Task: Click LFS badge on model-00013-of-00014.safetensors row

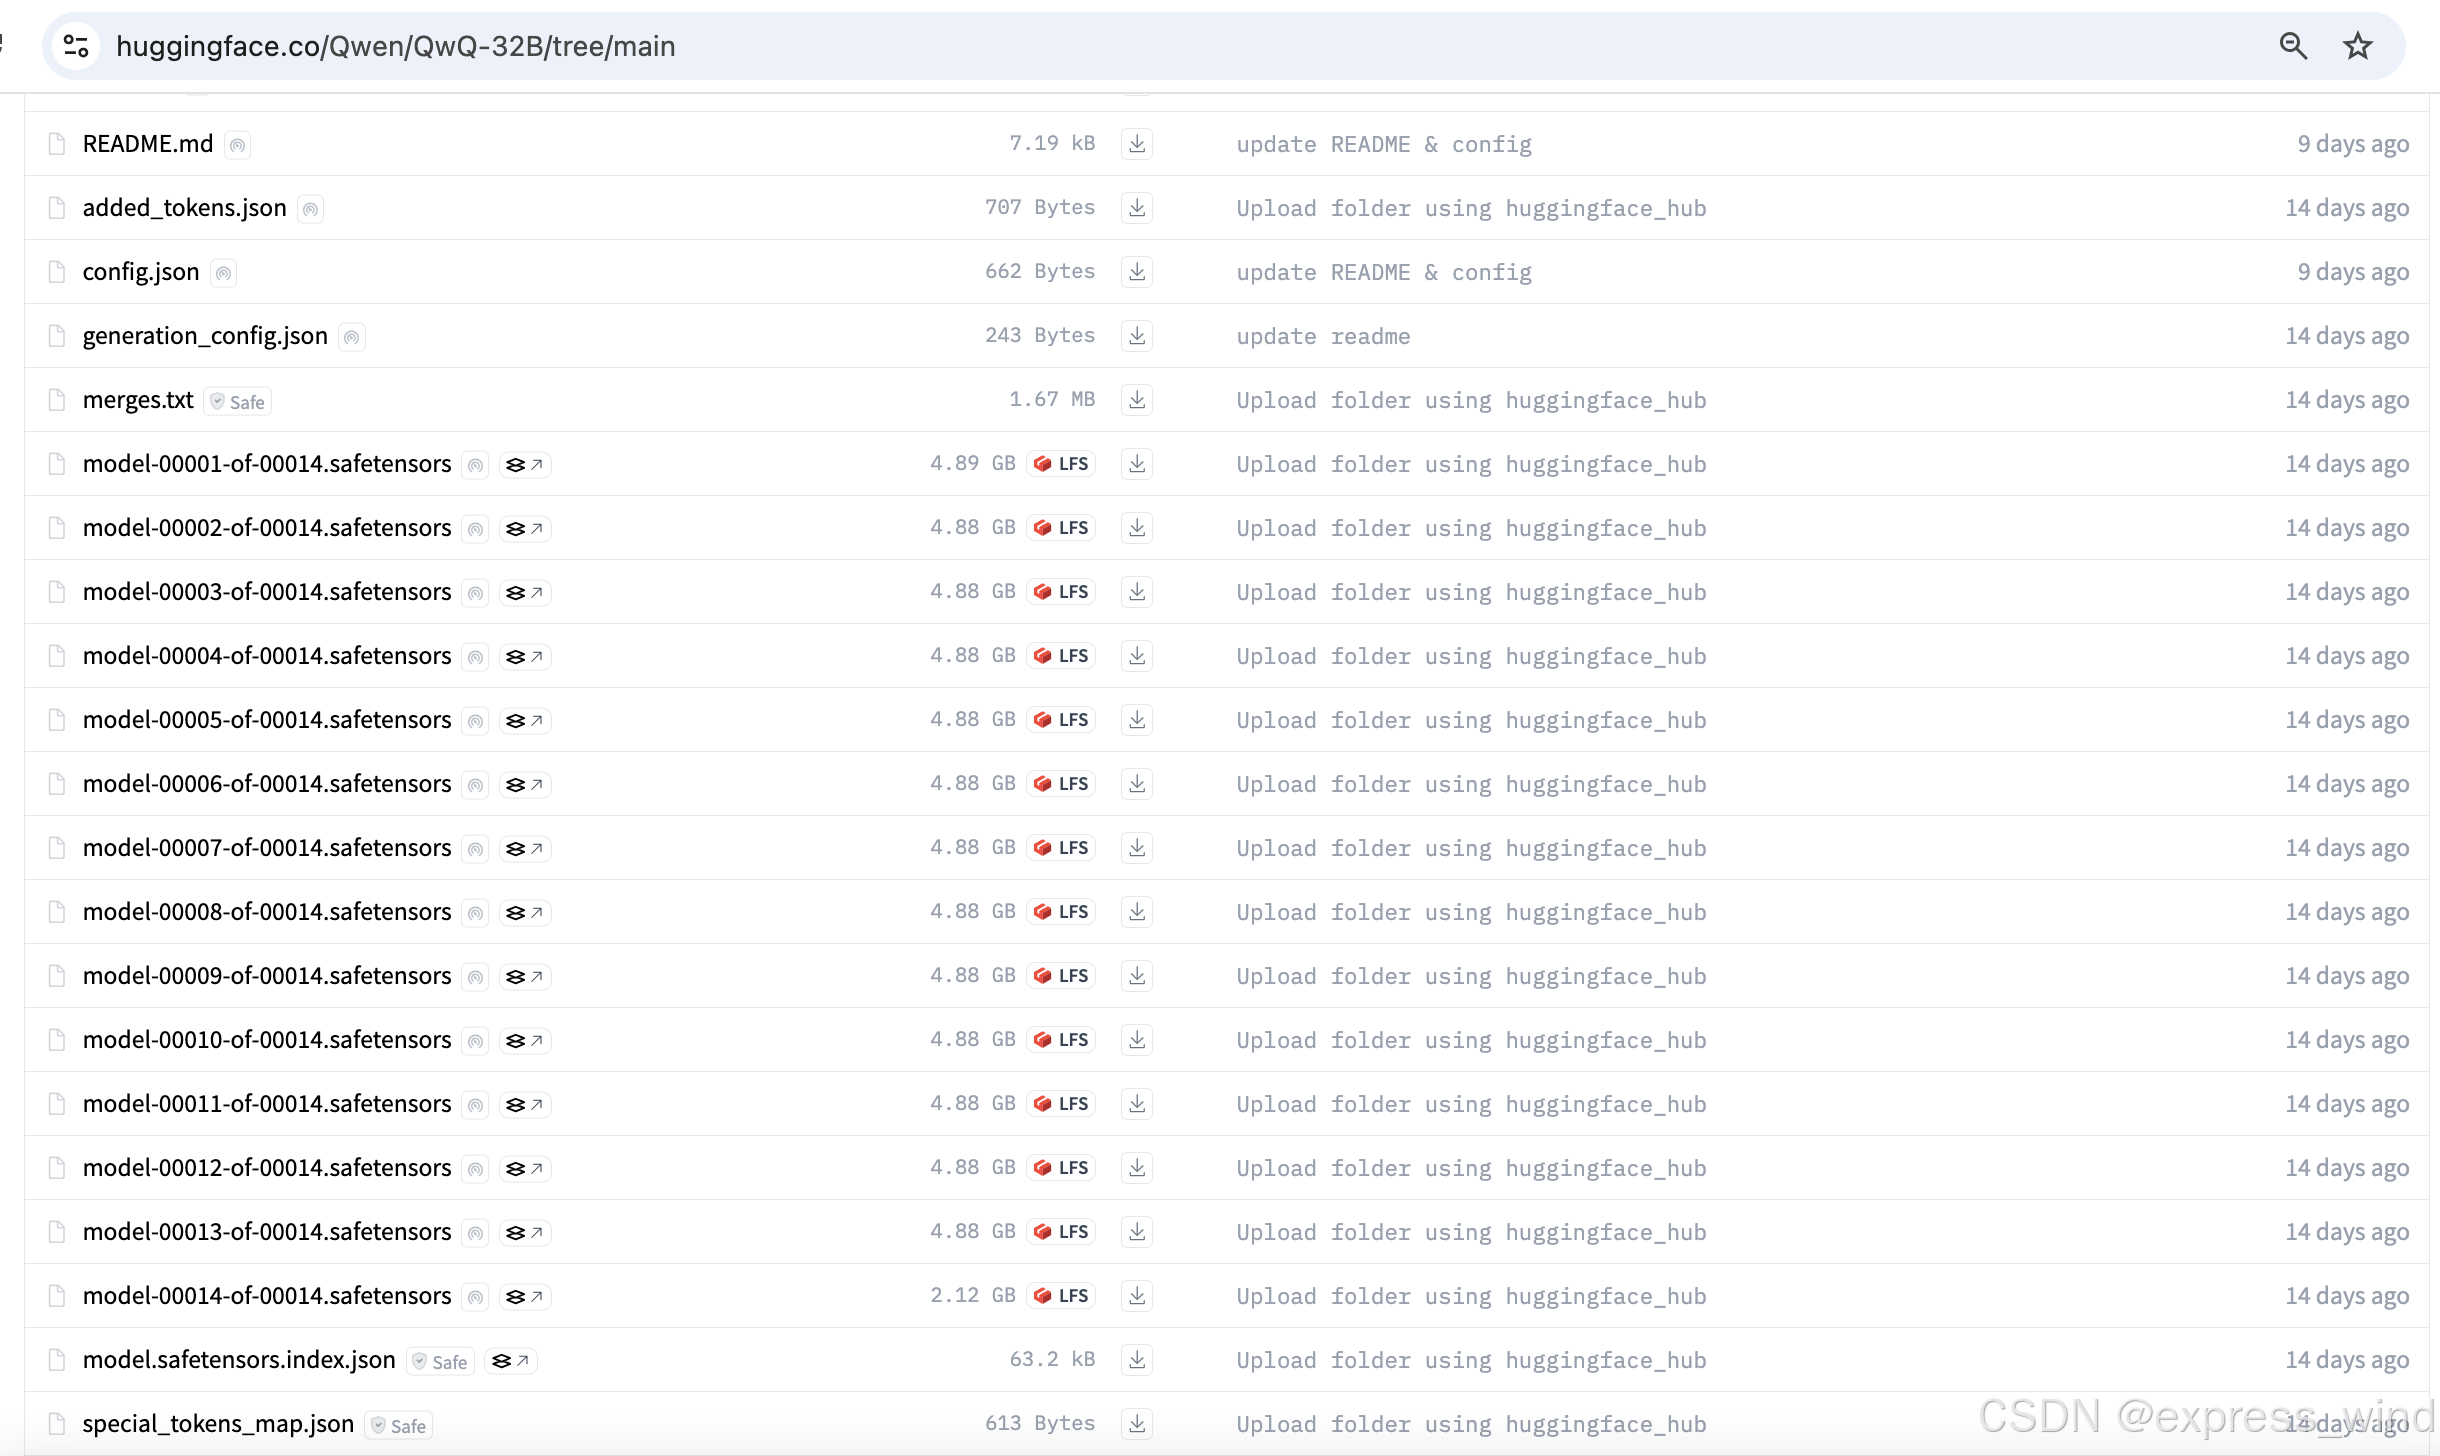Action: point(1061,1232)
